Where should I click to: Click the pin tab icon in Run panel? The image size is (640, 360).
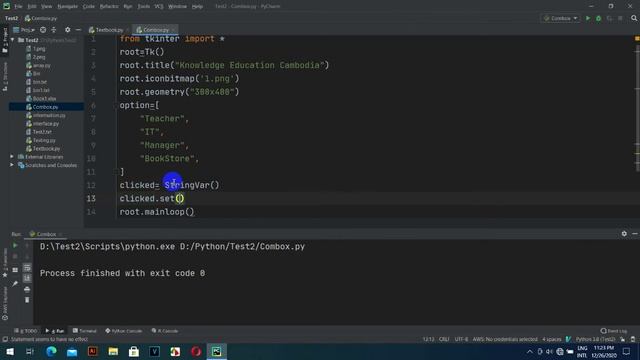[15, 283]
